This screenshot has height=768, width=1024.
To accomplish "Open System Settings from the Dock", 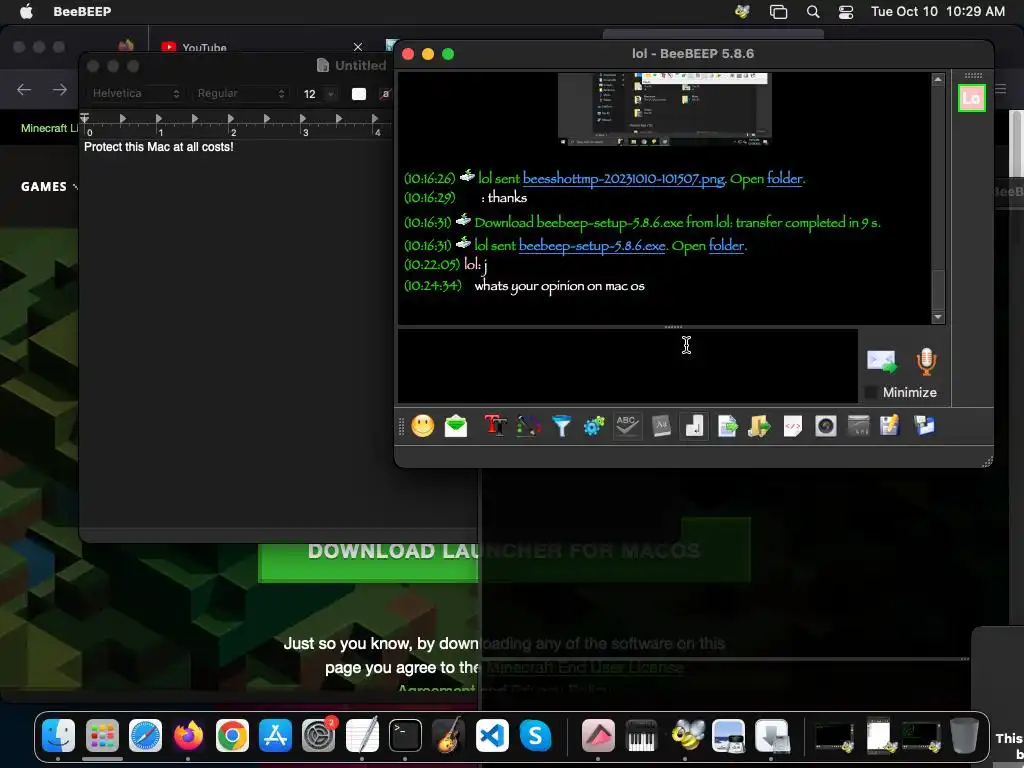I will click(x=319, y=736).
